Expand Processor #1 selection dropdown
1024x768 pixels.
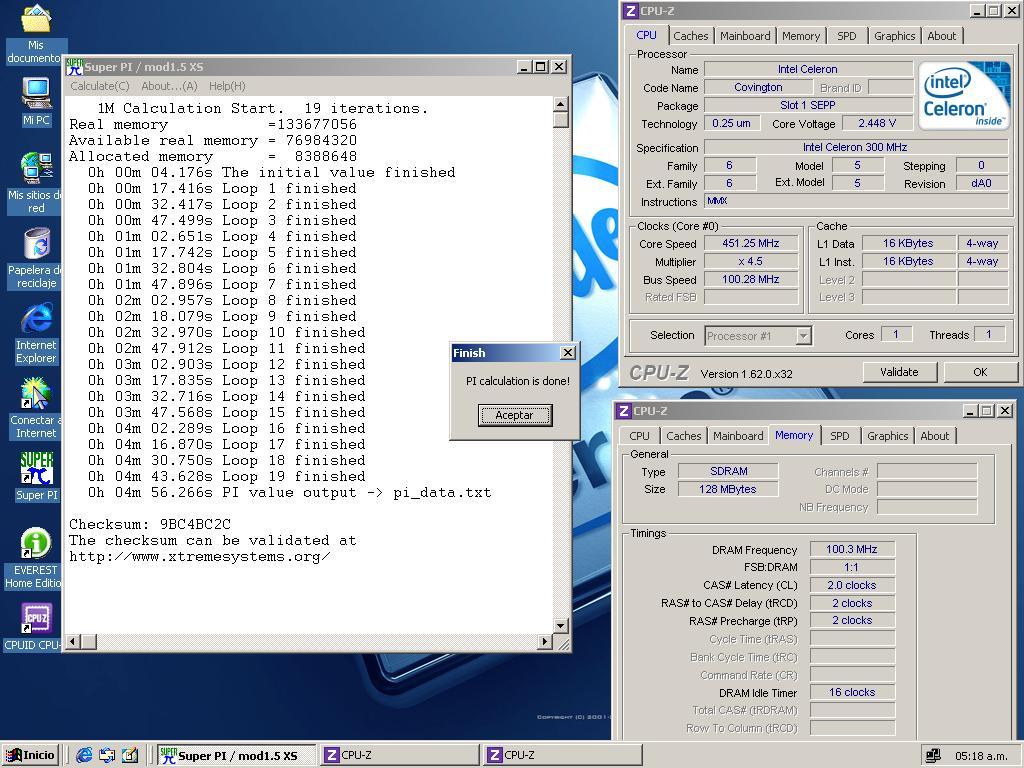[803, 336]
